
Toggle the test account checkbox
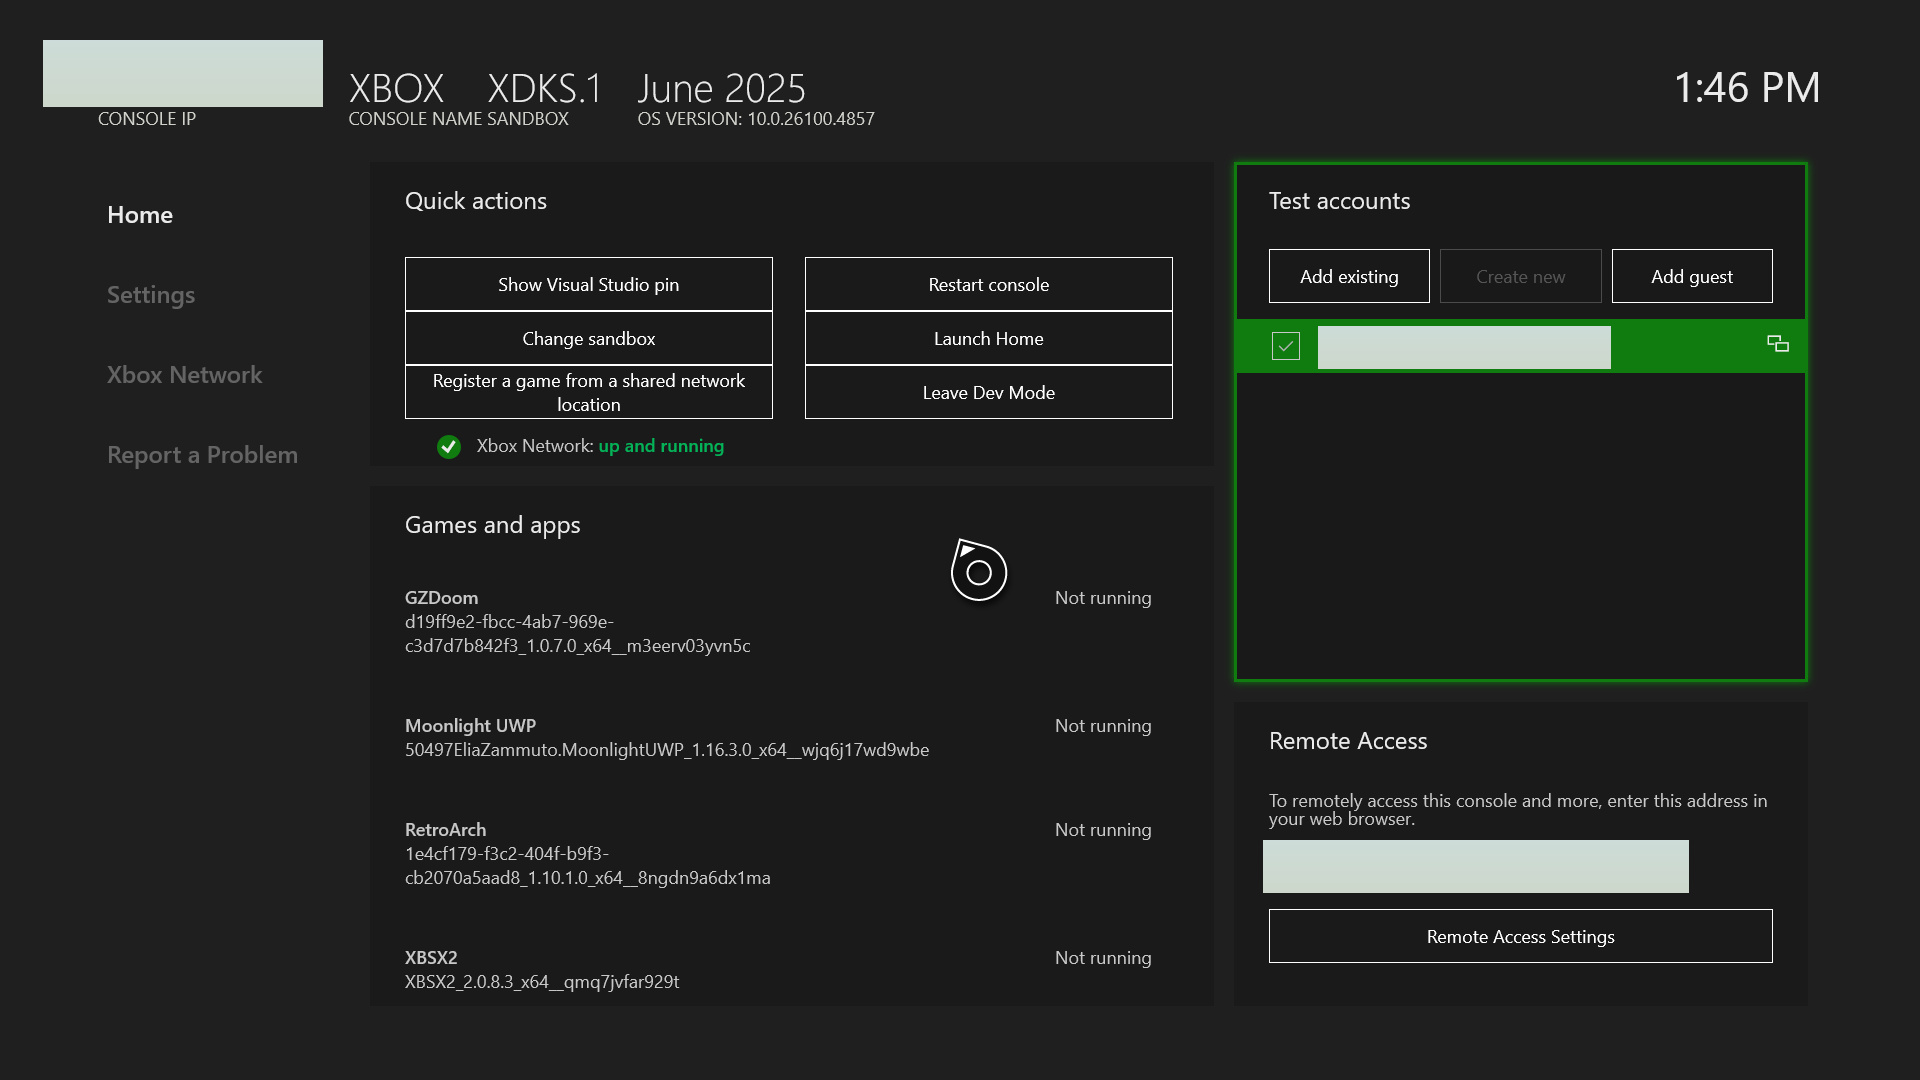pos(1286,346)
